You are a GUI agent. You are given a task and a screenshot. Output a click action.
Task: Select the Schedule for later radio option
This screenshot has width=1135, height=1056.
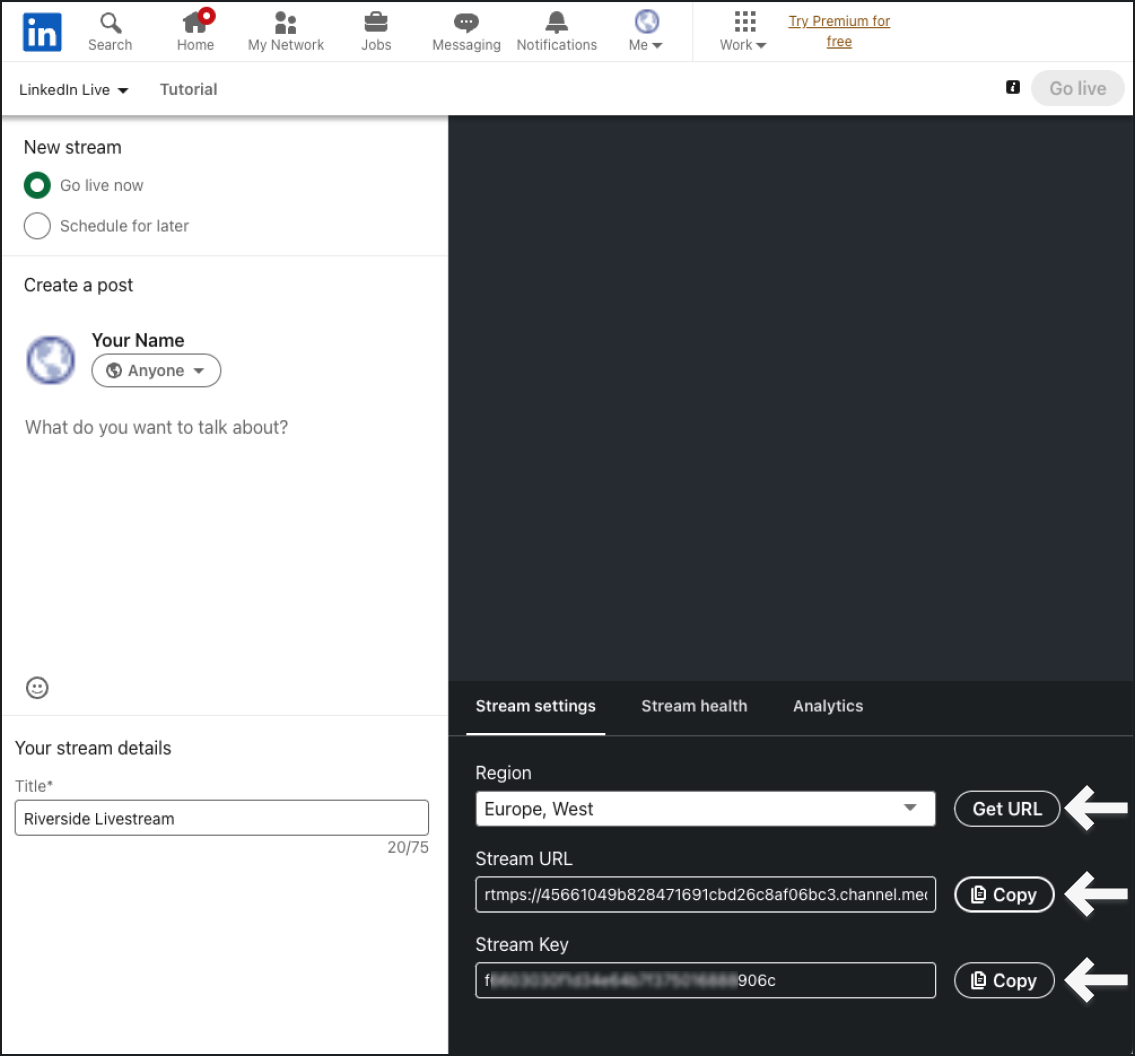coord(37,226)
